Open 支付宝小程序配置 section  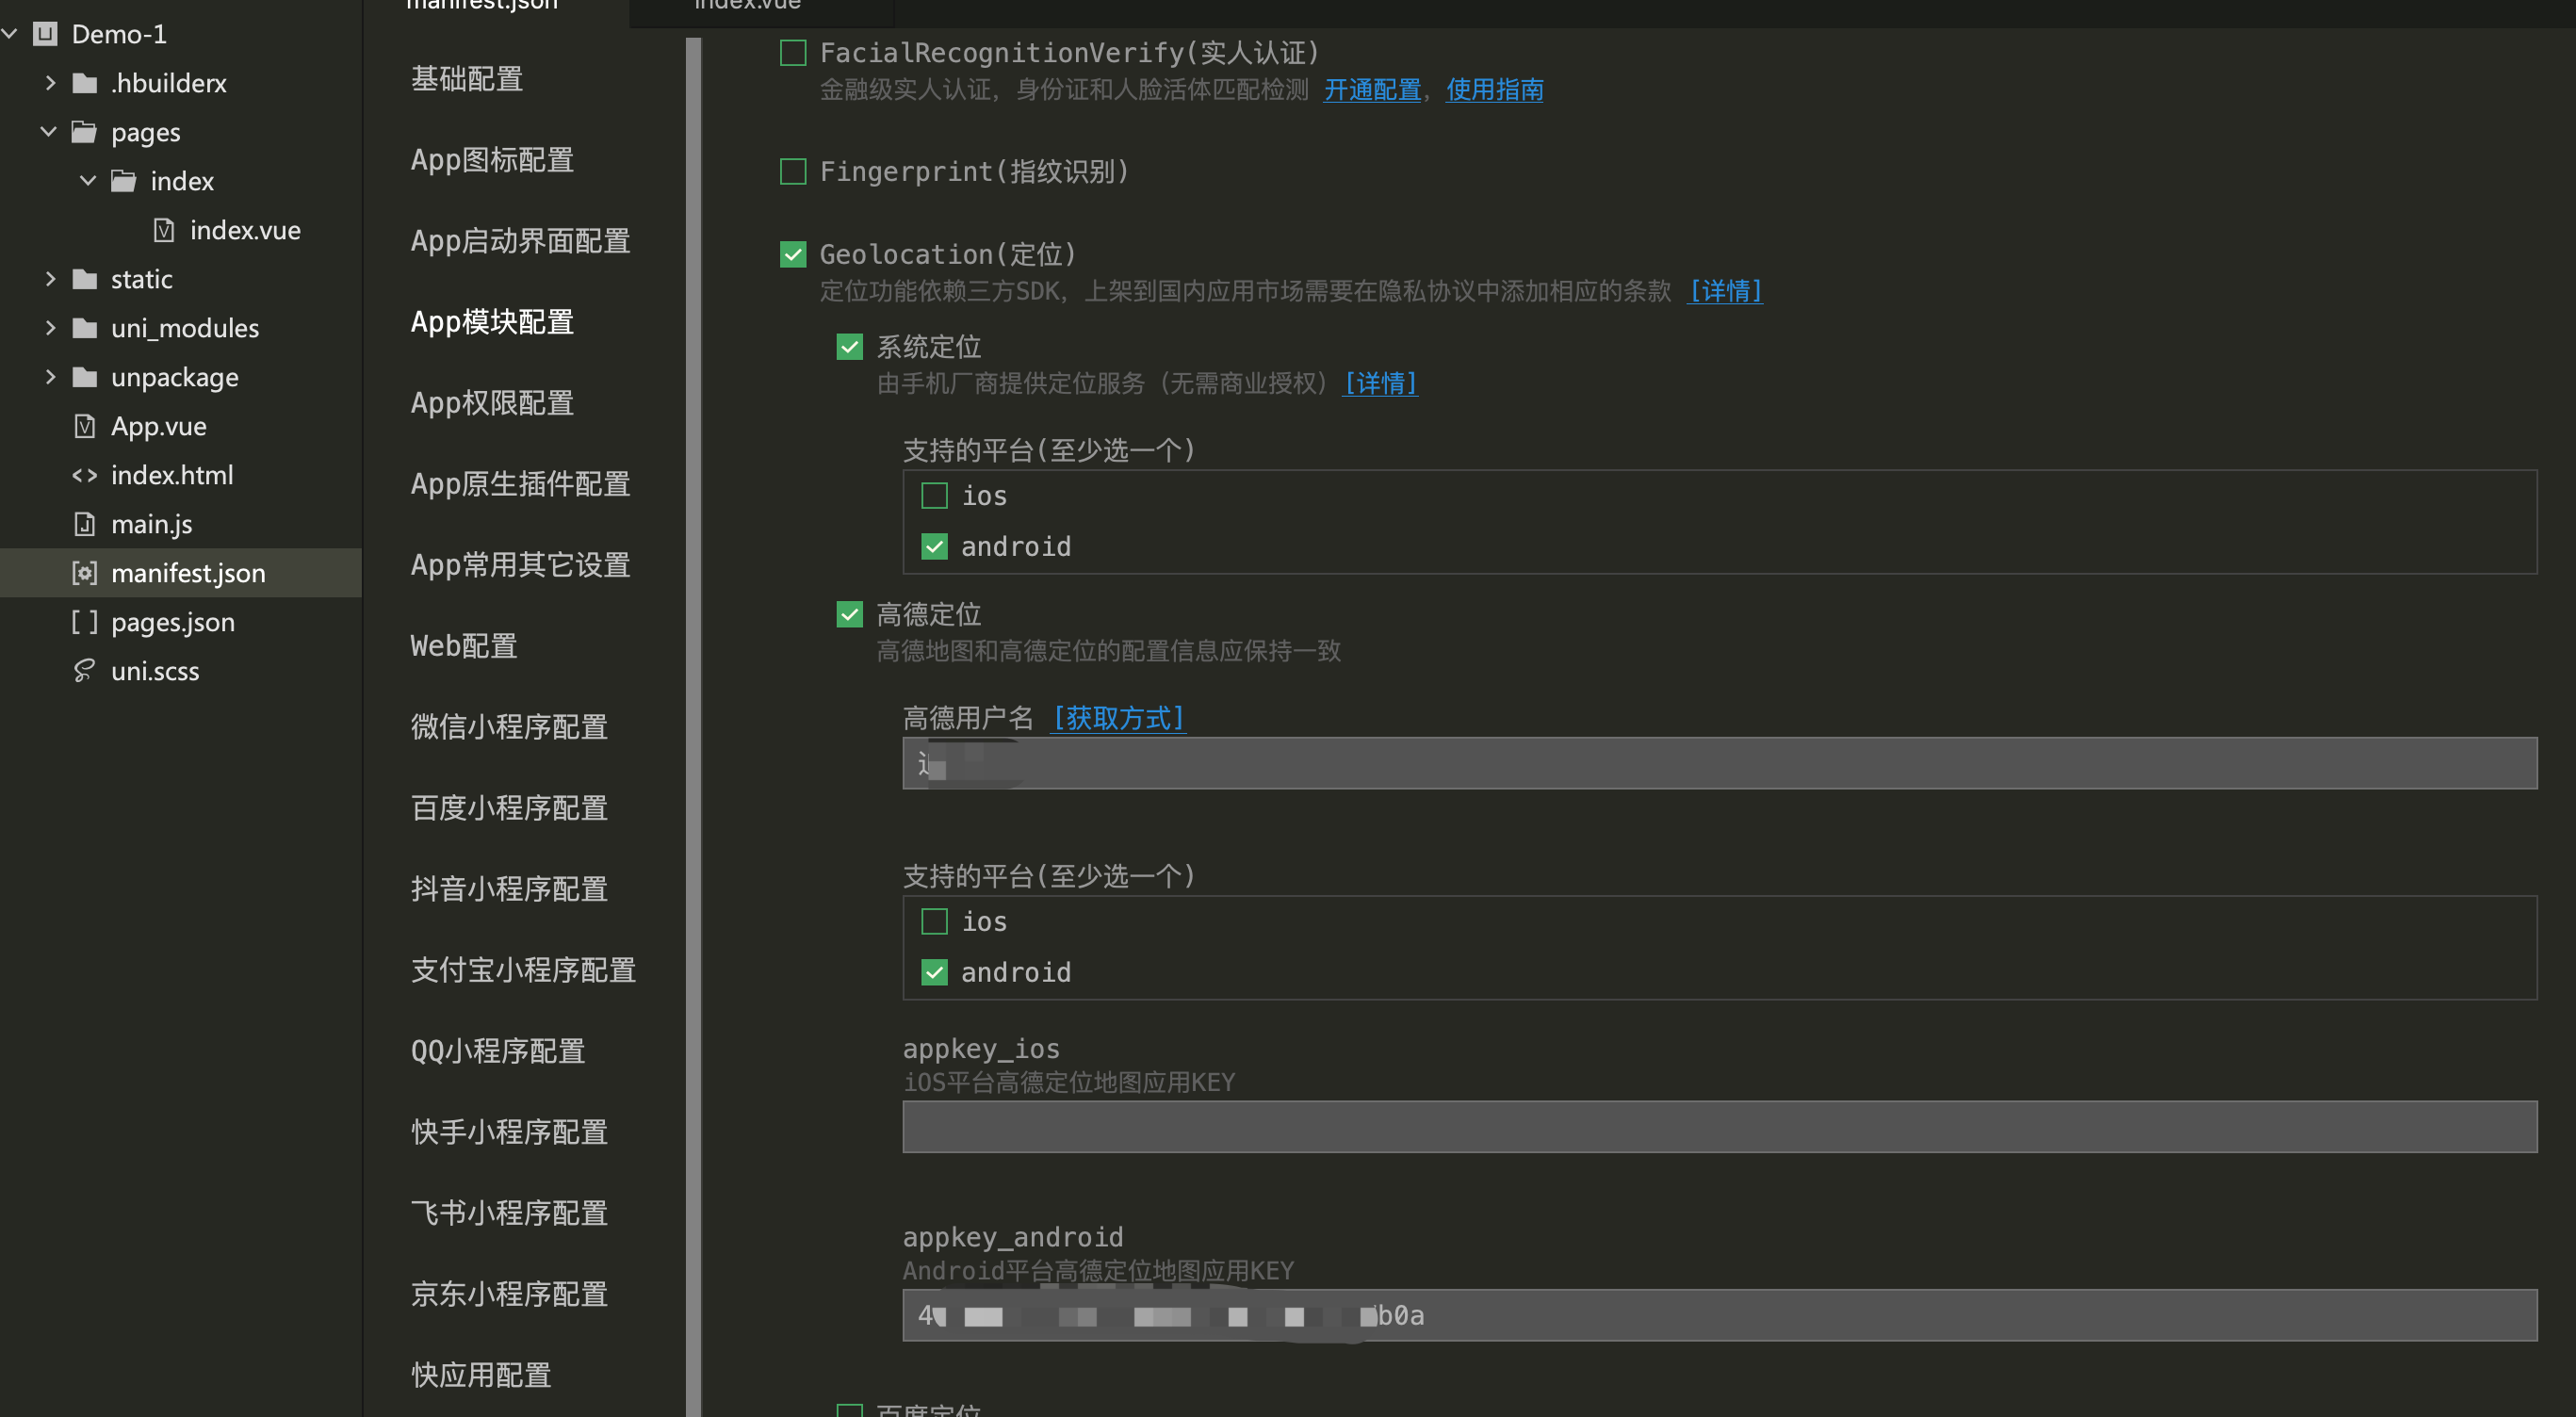(523, 970)
